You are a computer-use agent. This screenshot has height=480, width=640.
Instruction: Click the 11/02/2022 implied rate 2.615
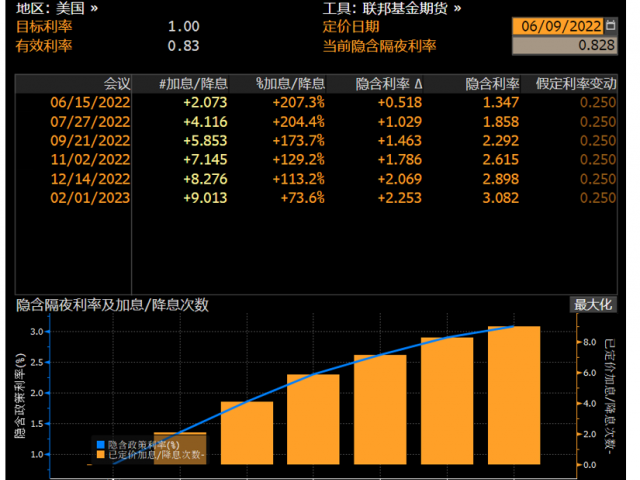tap(497, 159)
